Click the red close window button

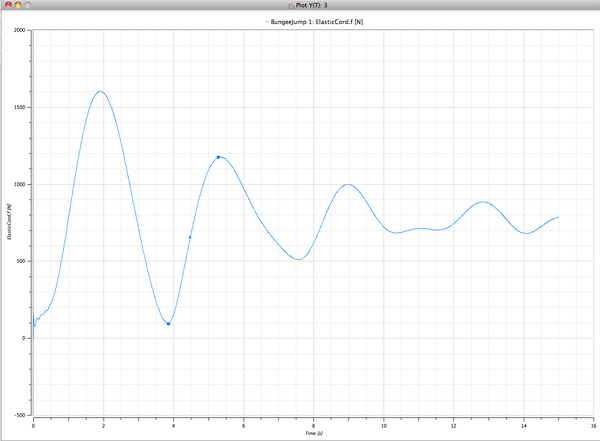[8, 5]
